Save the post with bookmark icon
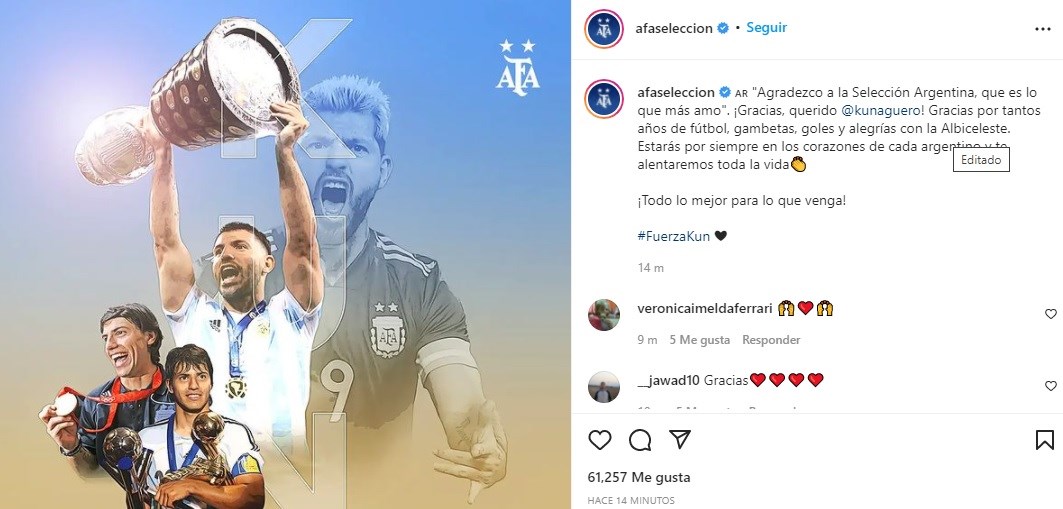This screenshot has height=509, width=1063. tap(1045, 440)
